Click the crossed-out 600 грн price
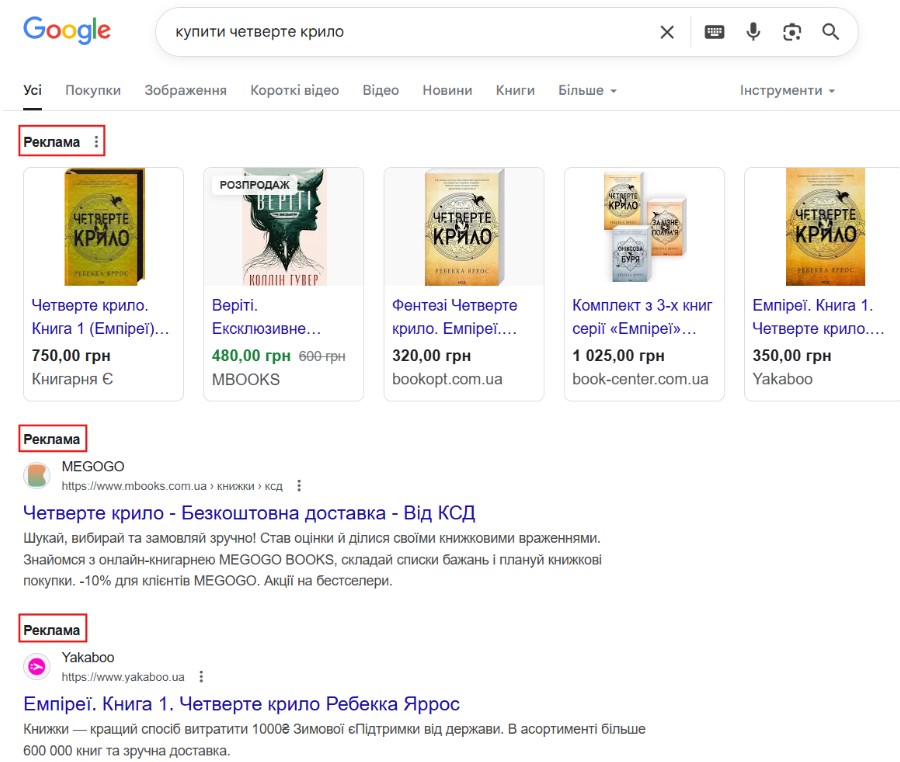Image resolution: width=900 pixels, height=762 pixels. point(322,356)
